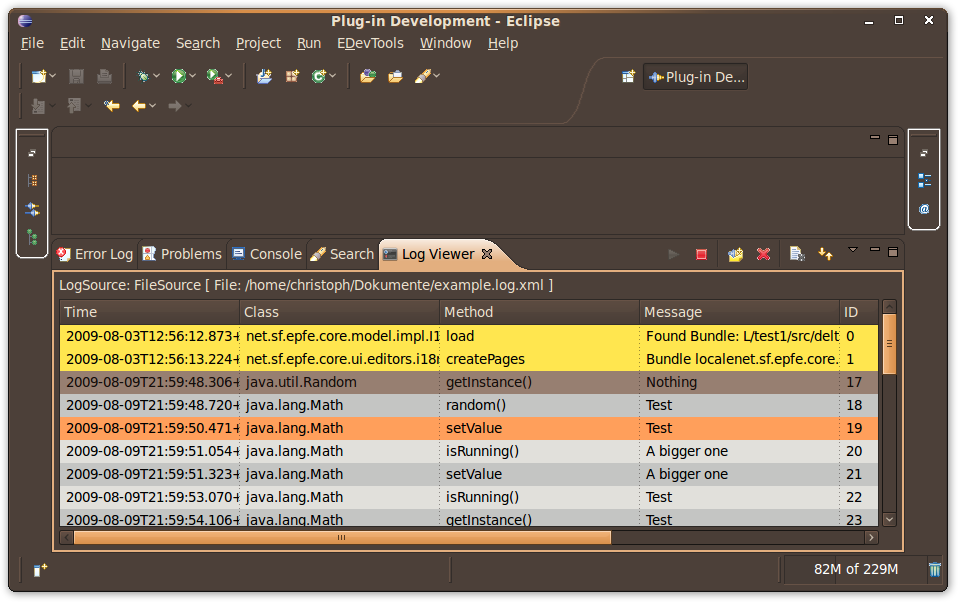Click the log document settings icon
The width and height of the screenshot is (958, 602).
pos(797,254)
